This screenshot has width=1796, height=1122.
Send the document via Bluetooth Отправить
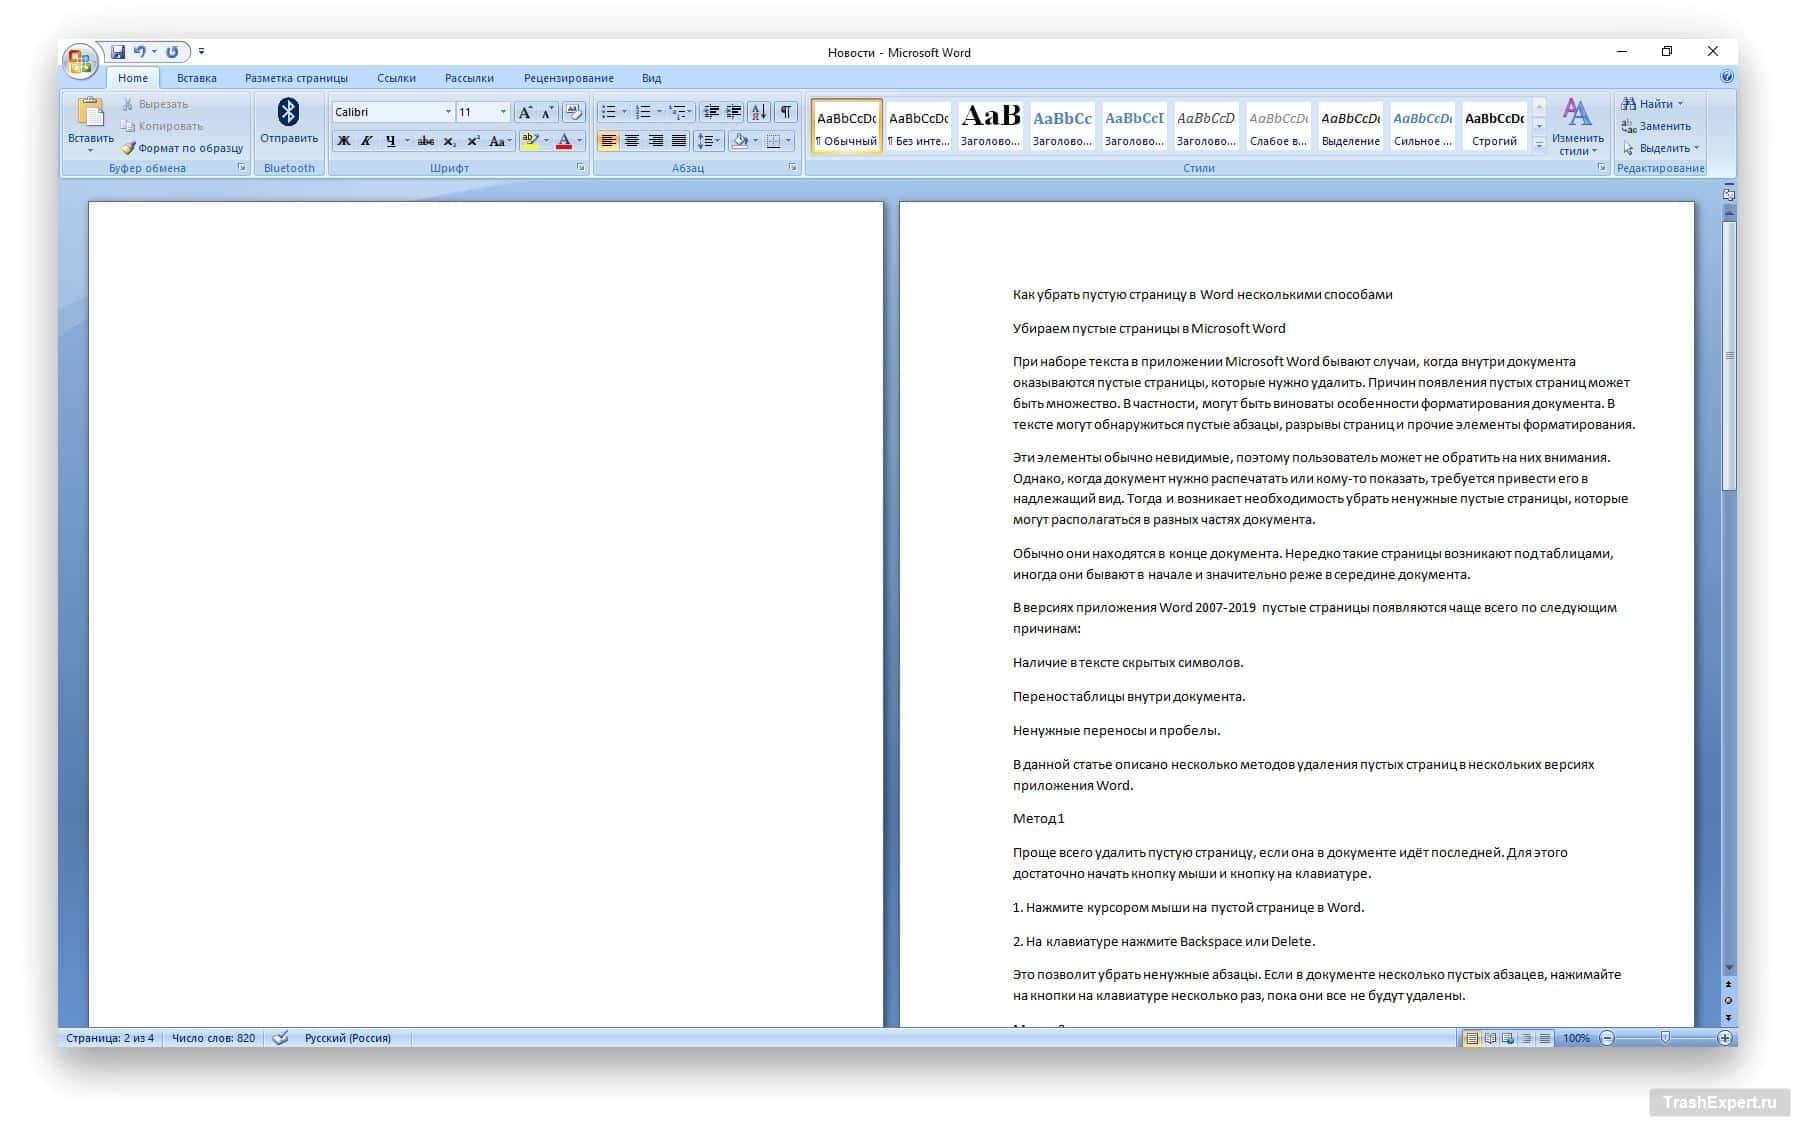[288, 122]
